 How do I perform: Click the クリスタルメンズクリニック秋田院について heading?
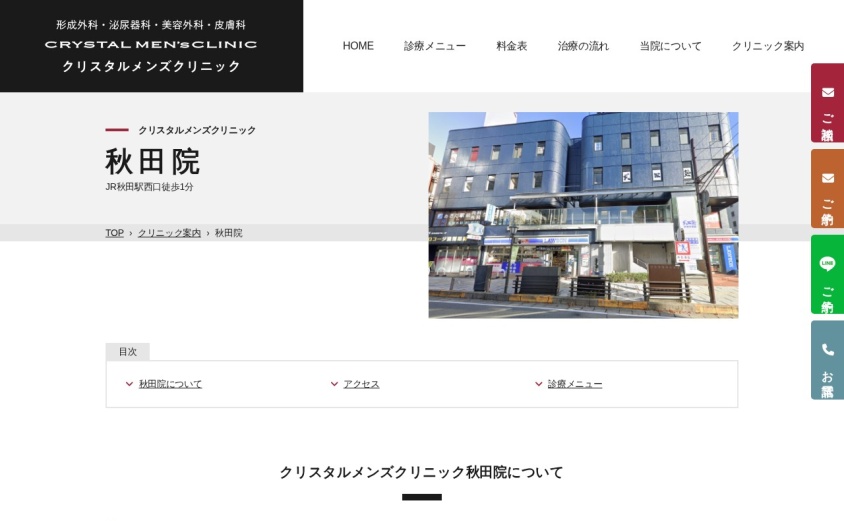[421, 472]
